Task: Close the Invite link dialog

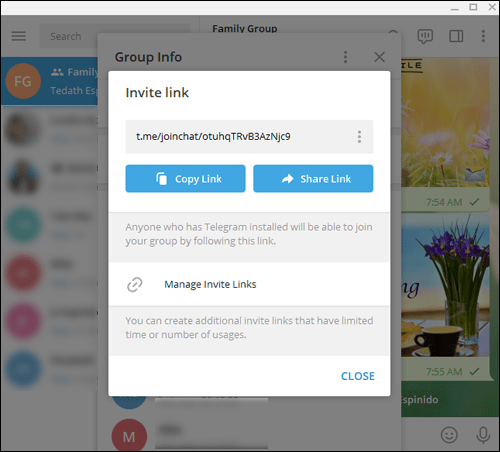Action: click(358, 376)
